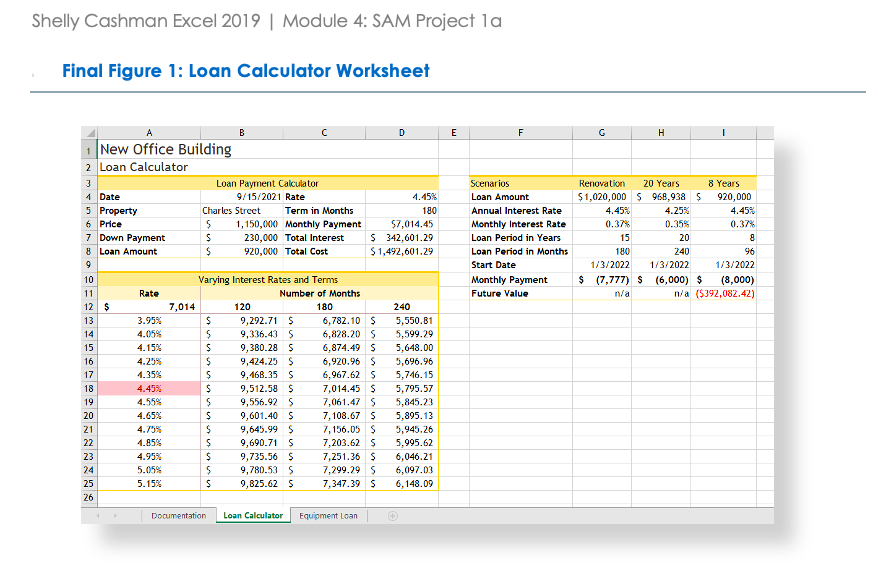
Task: Switch to the Documentation sheet tab
Action: [180, 515]
